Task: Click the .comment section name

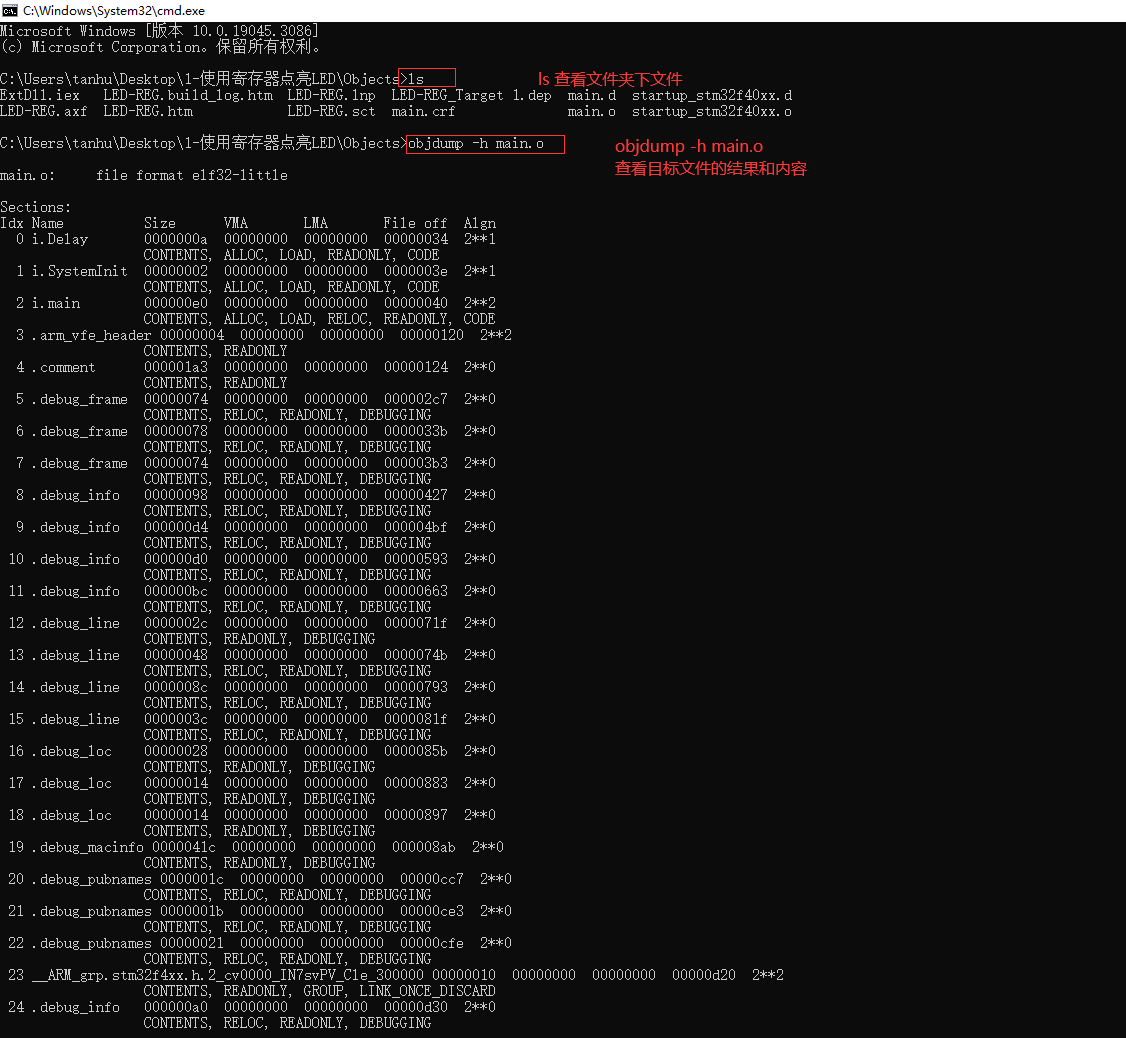Action: coord(63,368)
